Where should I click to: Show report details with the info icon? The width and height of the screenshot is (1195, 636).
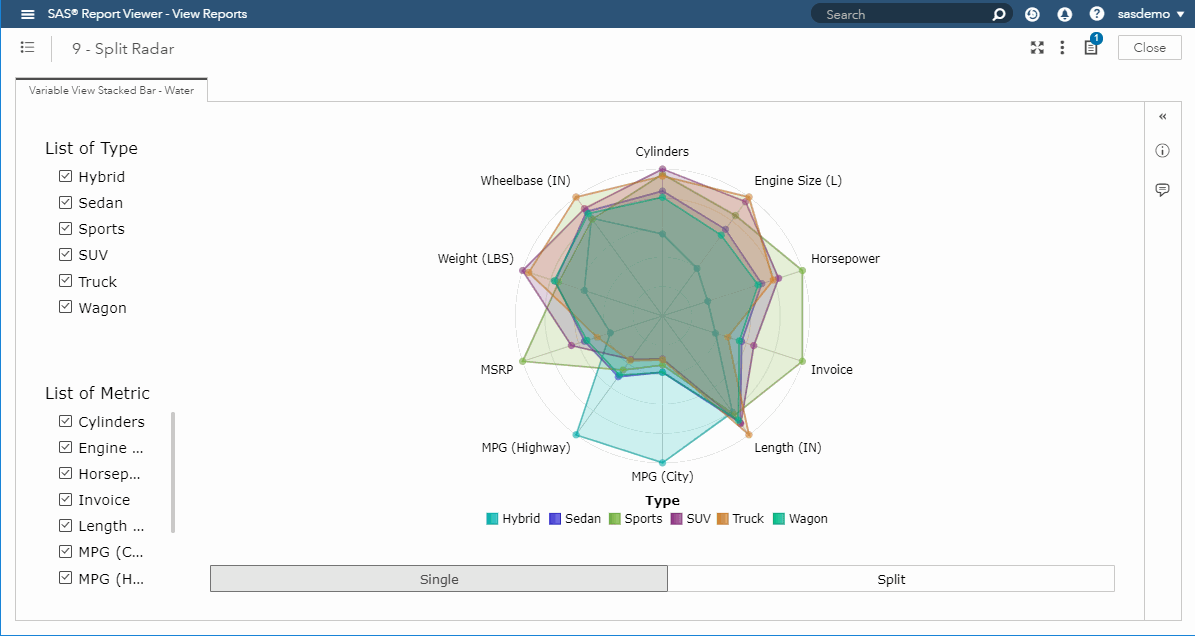1162,150
